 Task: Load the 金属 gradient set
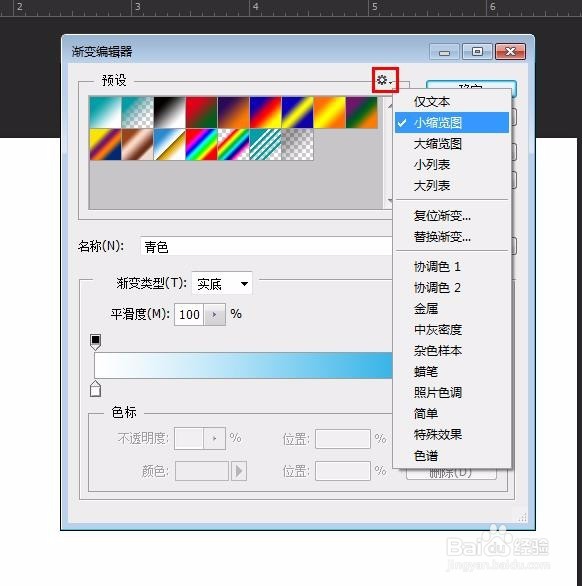[x=452, y=309]
